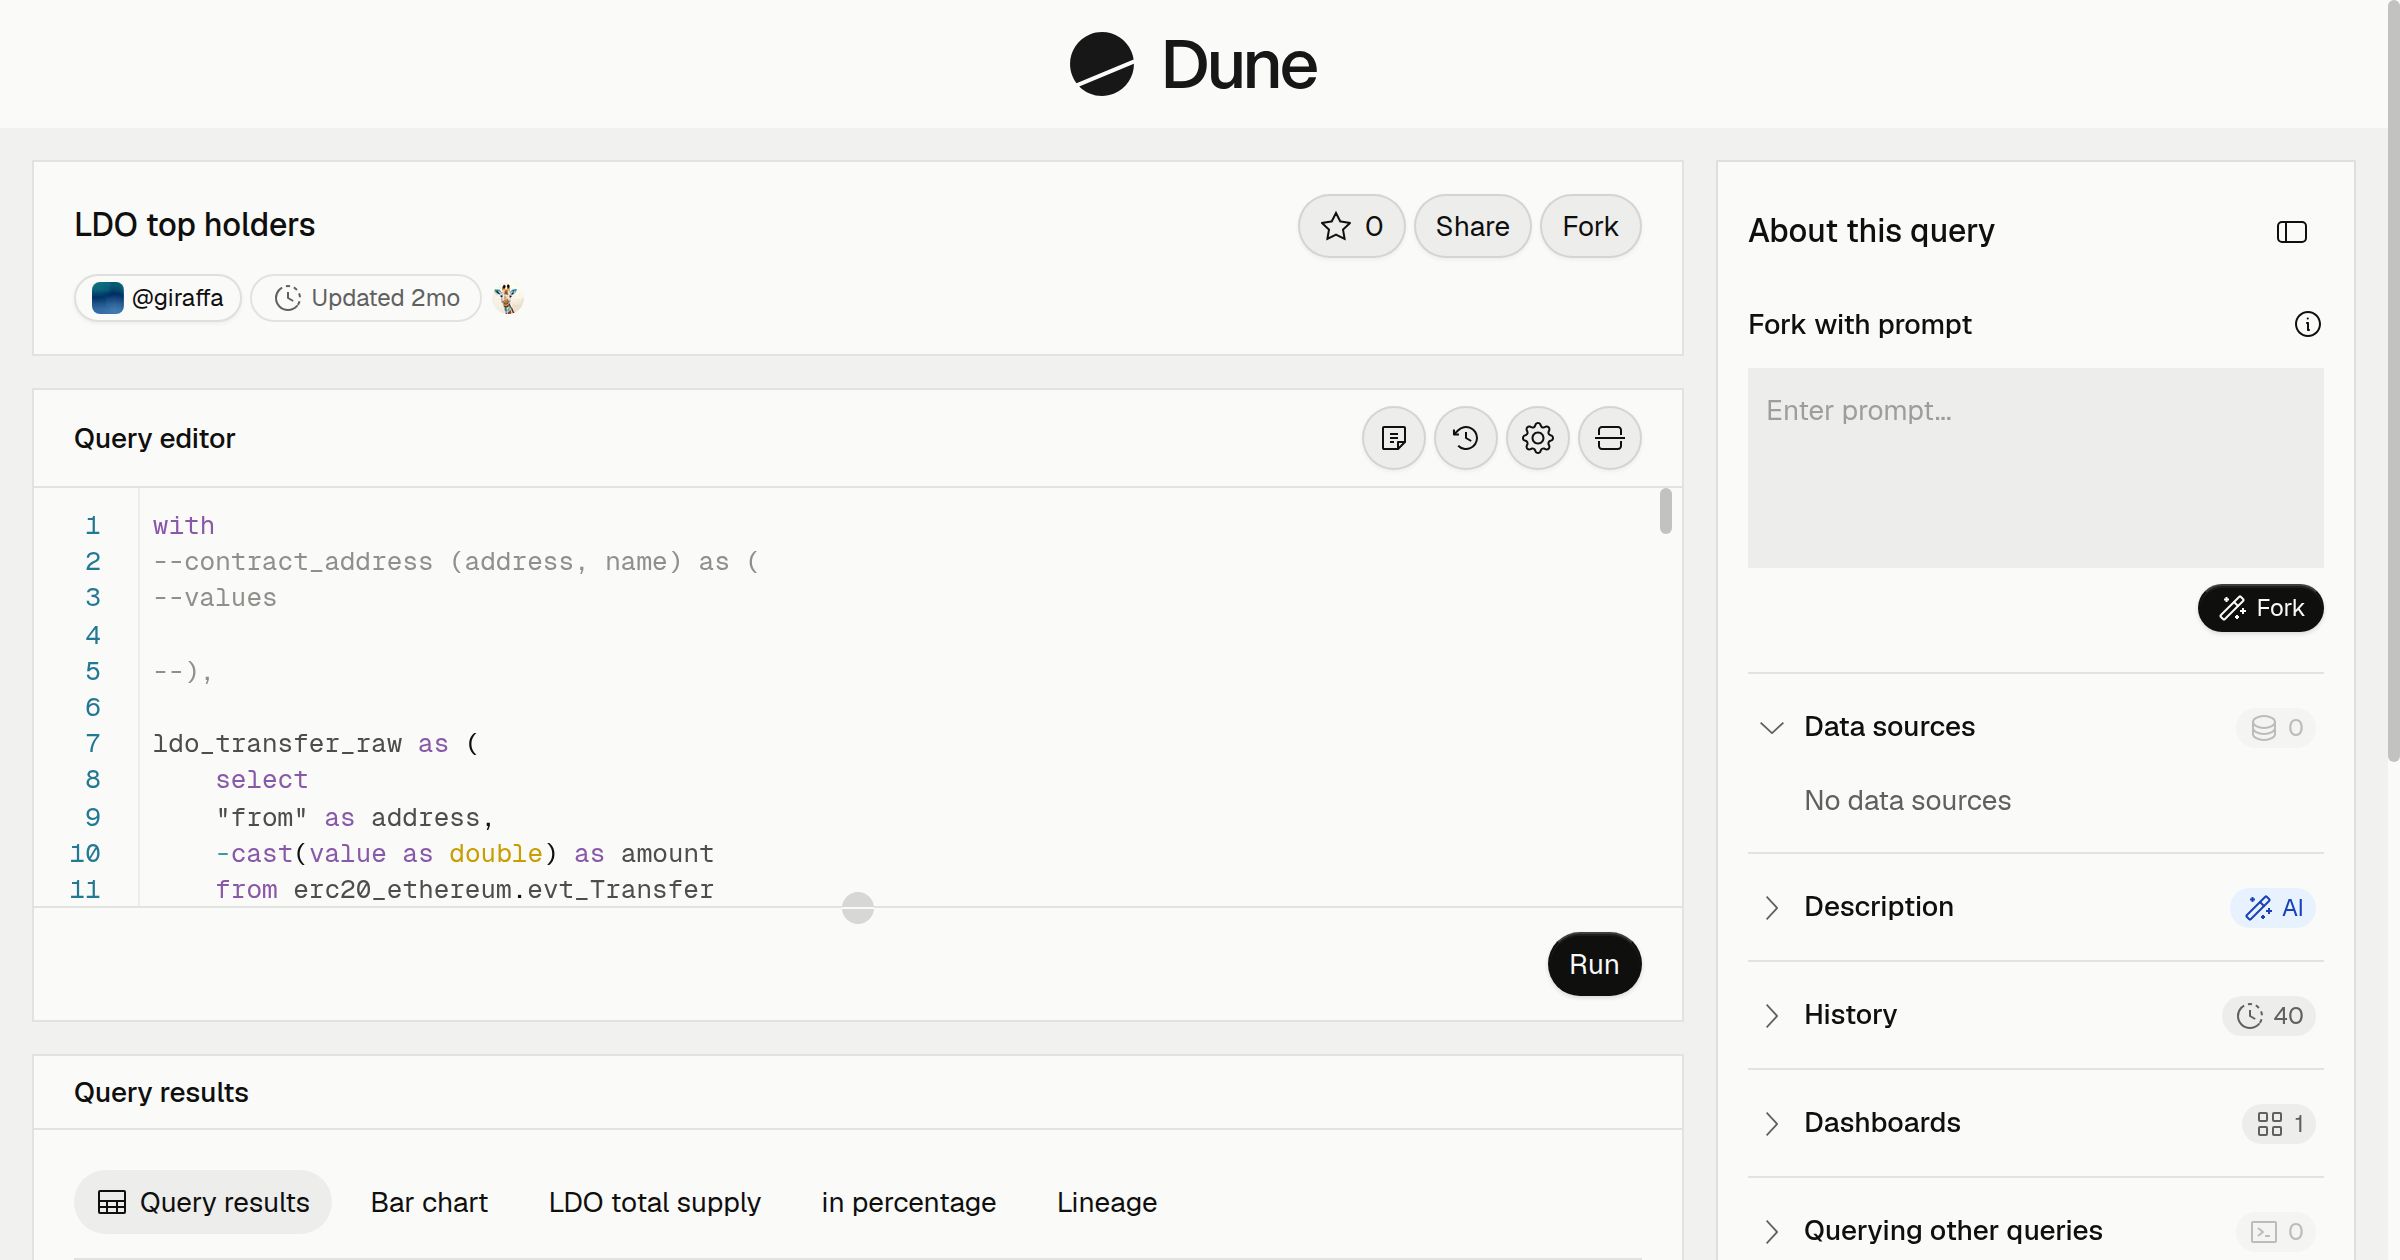Run the query
Image resolution: width=2400 pixels, height=1260 pixels.
pos(1594,964)
